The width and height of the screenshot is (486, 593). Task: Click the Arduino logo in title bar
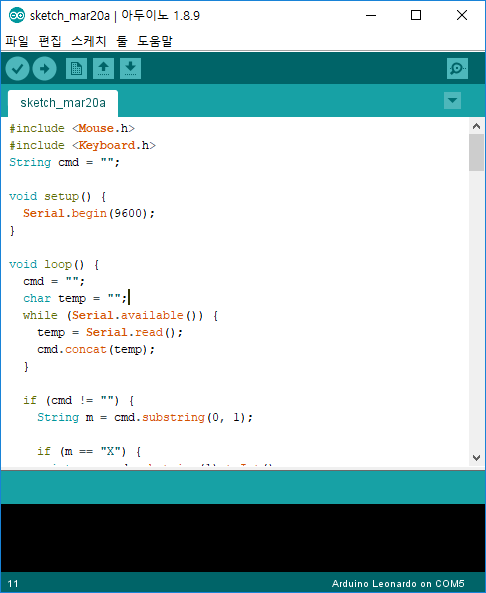[17, 15]
